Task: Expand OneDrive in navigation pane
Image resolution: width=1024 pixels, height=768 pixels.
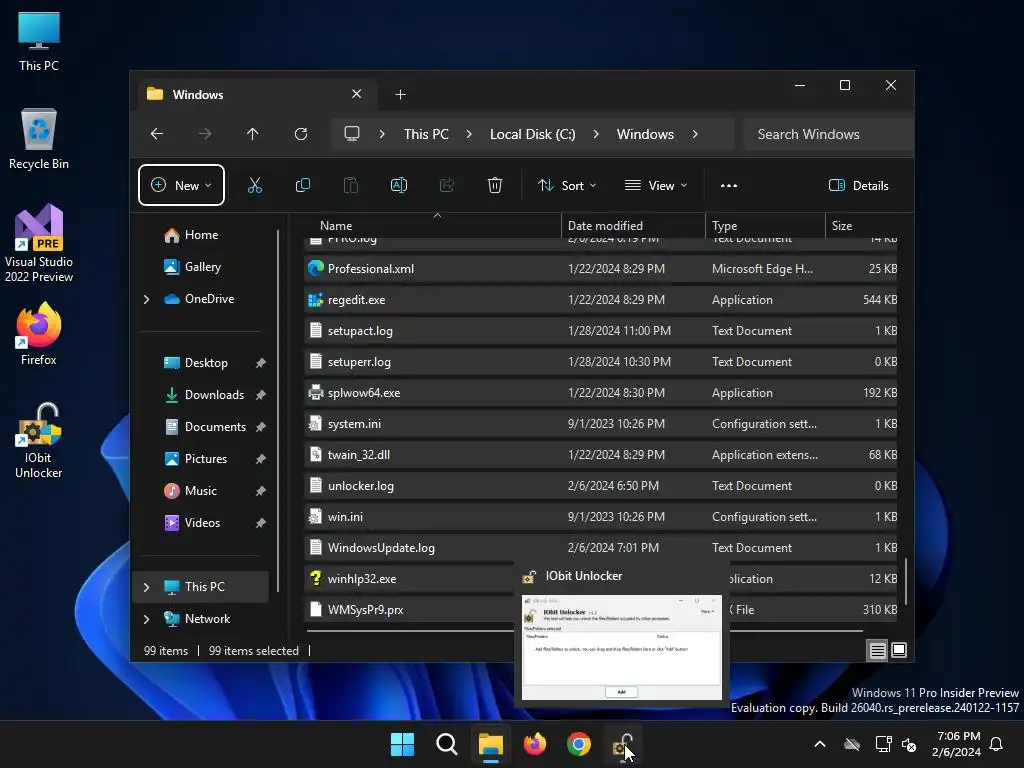Action: pyautogui.click(x=146, y=299)
